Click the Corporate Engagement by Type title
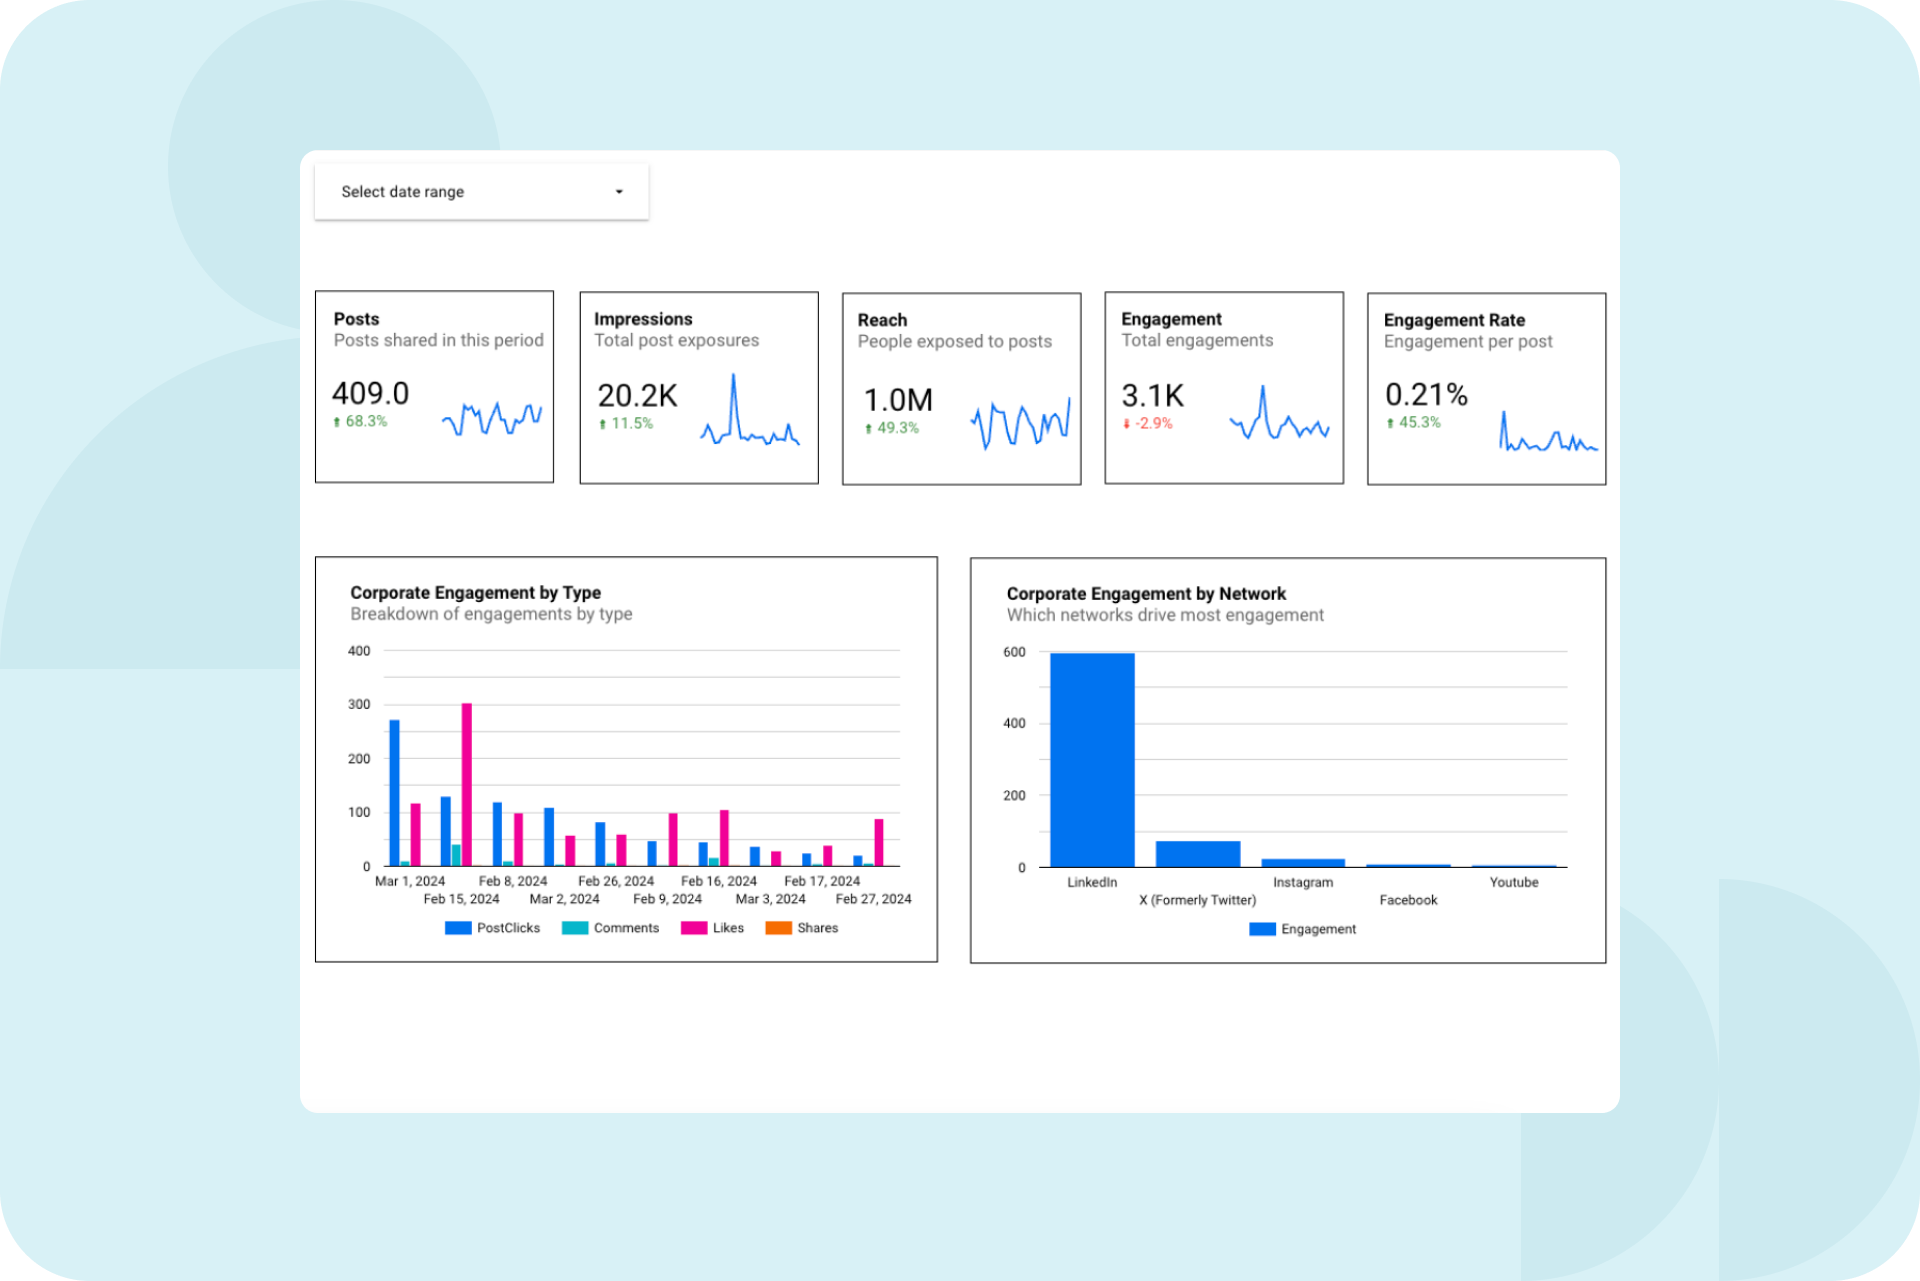This screenshot has height=1281, width=1920. [475, 593]
